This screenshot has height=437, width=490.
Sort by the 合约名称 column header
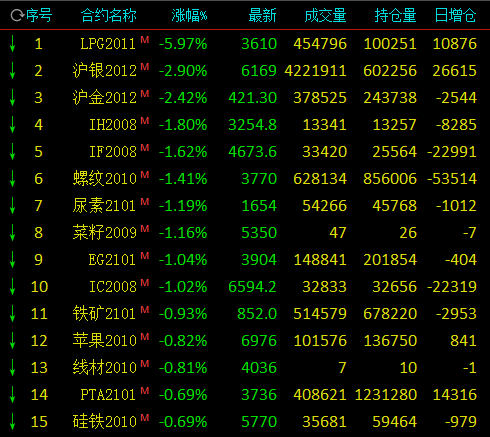pos(109,15)
